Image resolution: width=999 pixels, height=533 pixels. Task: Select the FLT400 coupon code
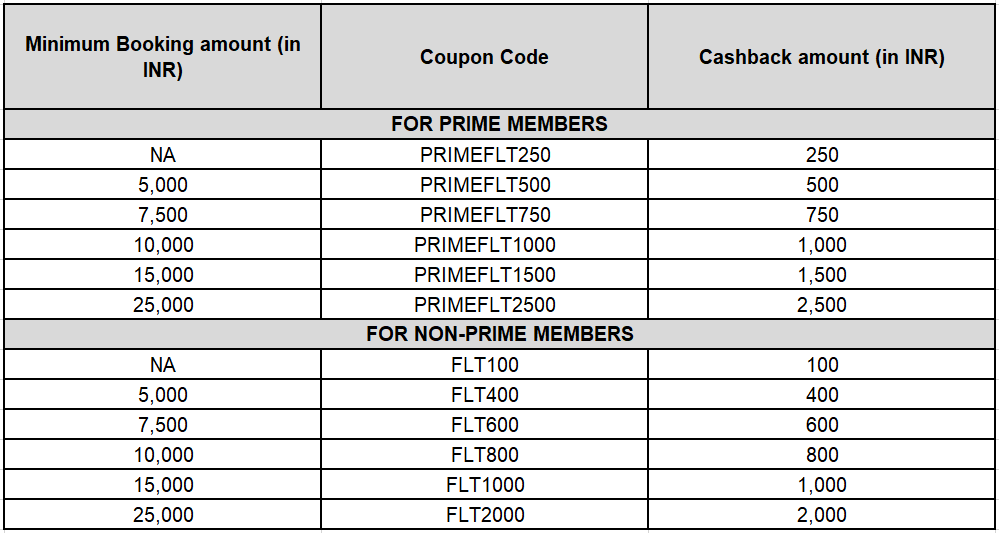(x=485, y=395)
